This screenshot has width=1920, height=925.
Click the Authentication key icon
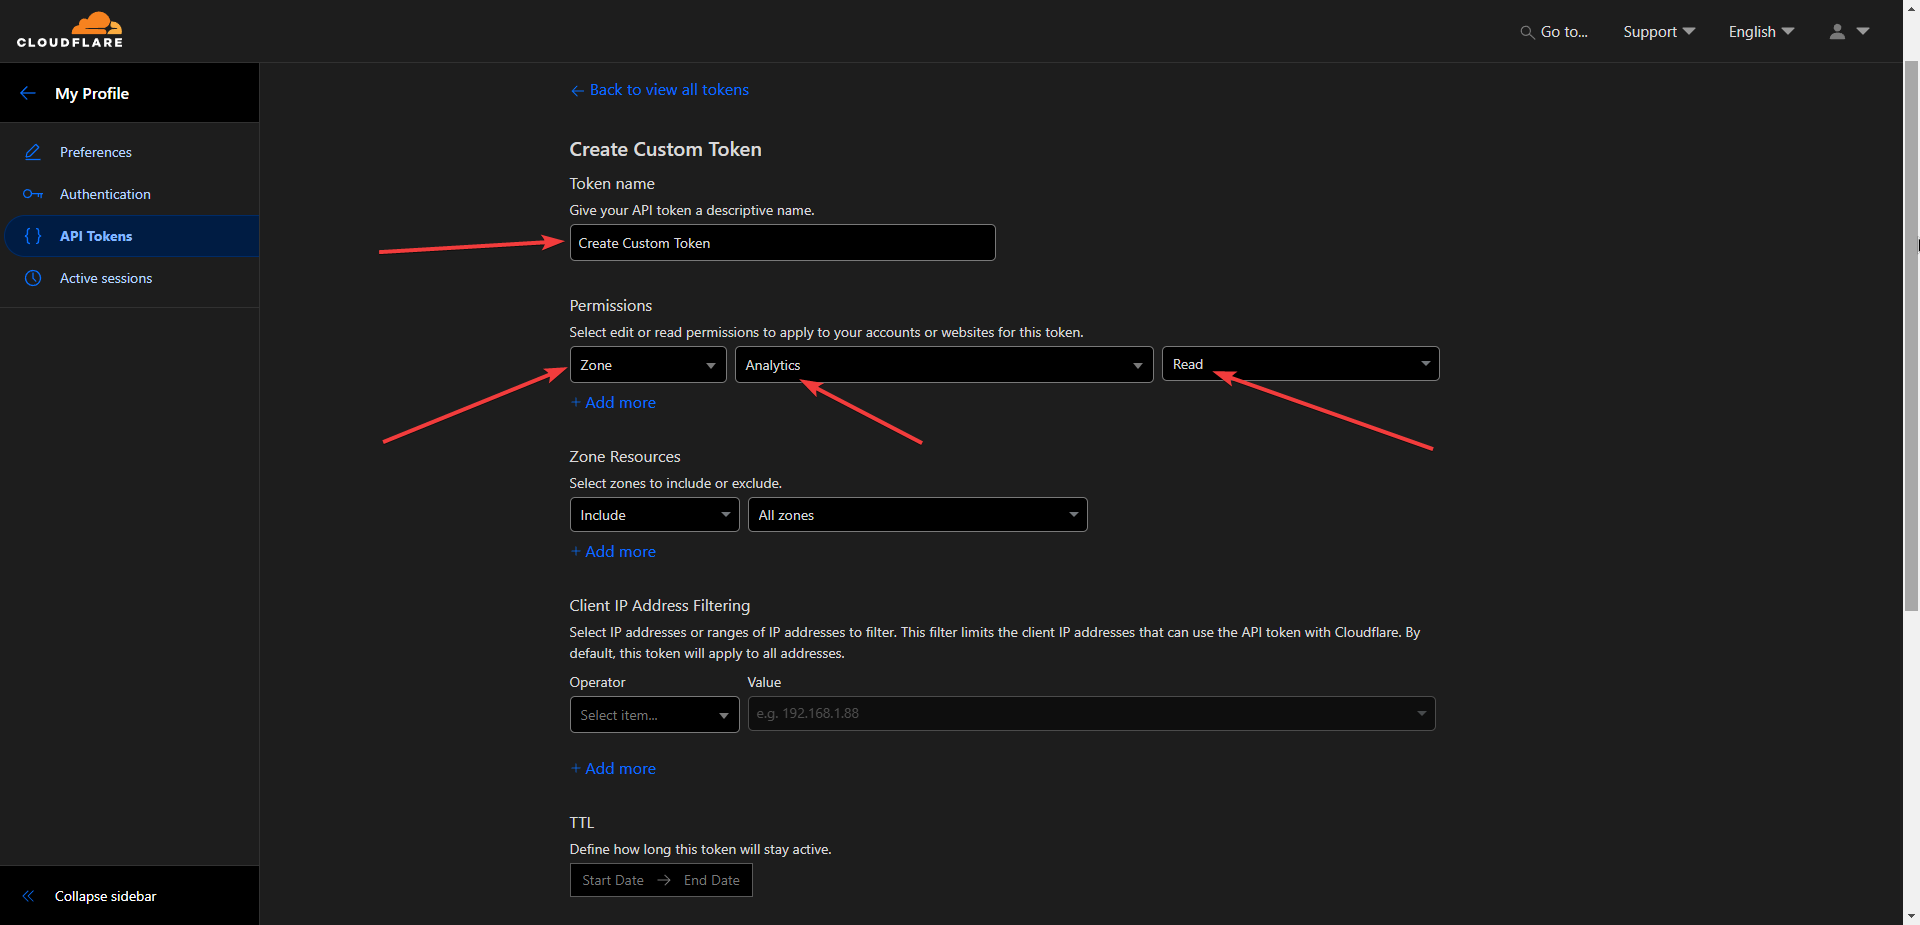[33, 194]
